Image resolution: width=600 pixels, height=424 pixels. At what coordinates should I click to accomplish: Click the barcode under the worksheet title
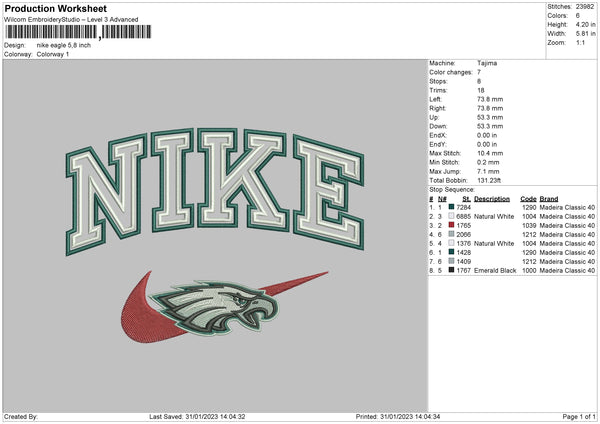pos(78,32)
